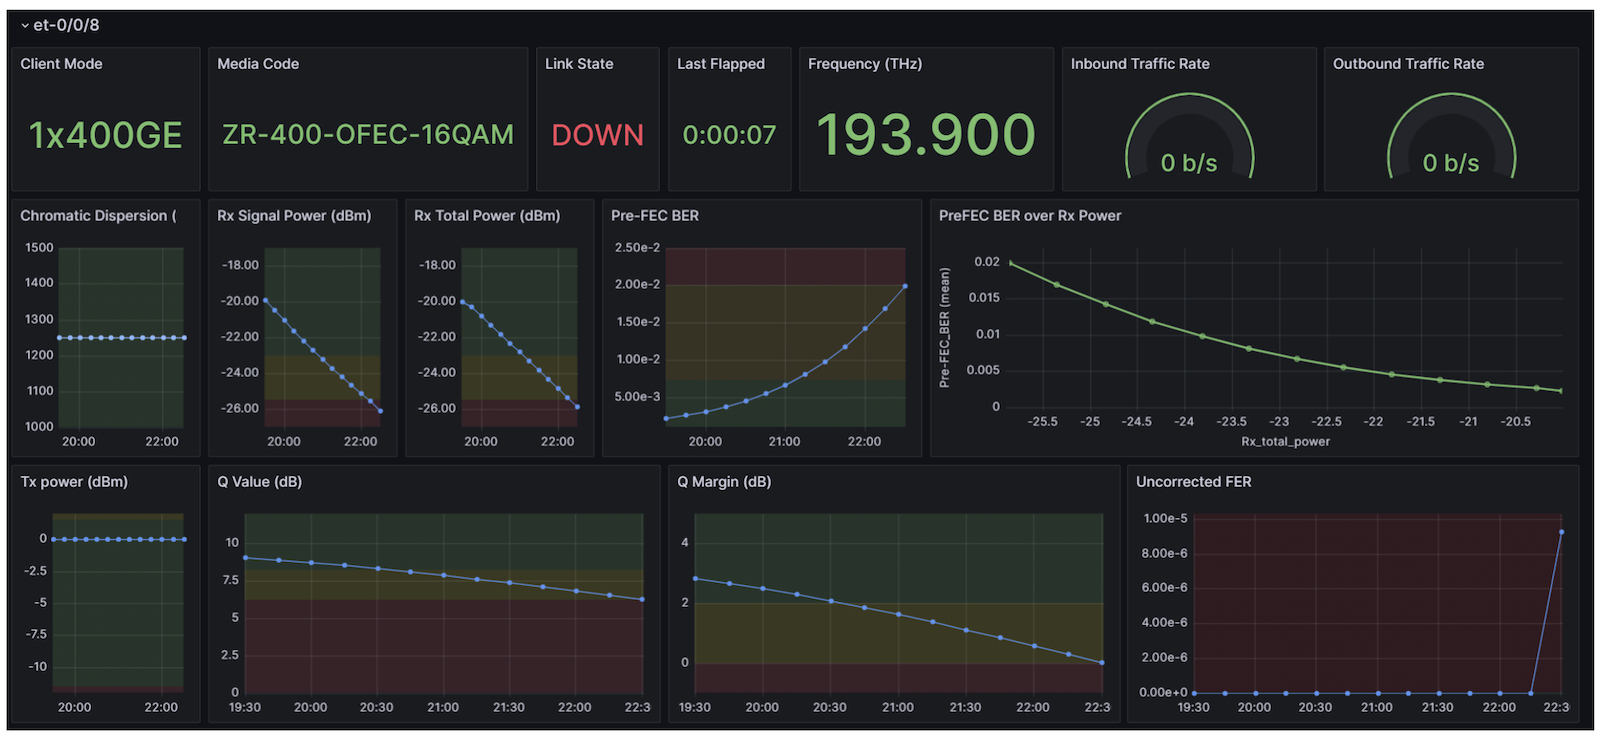Click the Rx_total_power x-axis label
The width and height of the screenshot is (1600, 737).
click(x=1286, y=441)
